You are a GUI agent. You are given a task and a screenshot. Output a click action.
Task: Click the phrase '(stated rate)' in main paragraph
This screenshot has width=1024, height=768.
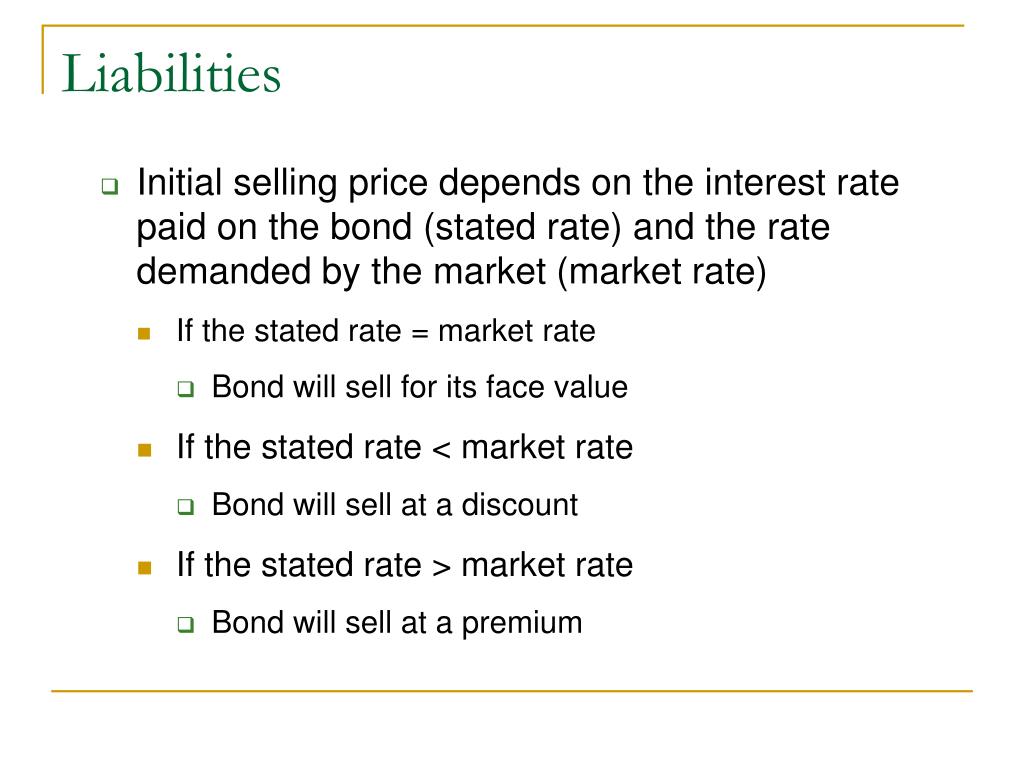pyautogui.click(x=522, y=227)
